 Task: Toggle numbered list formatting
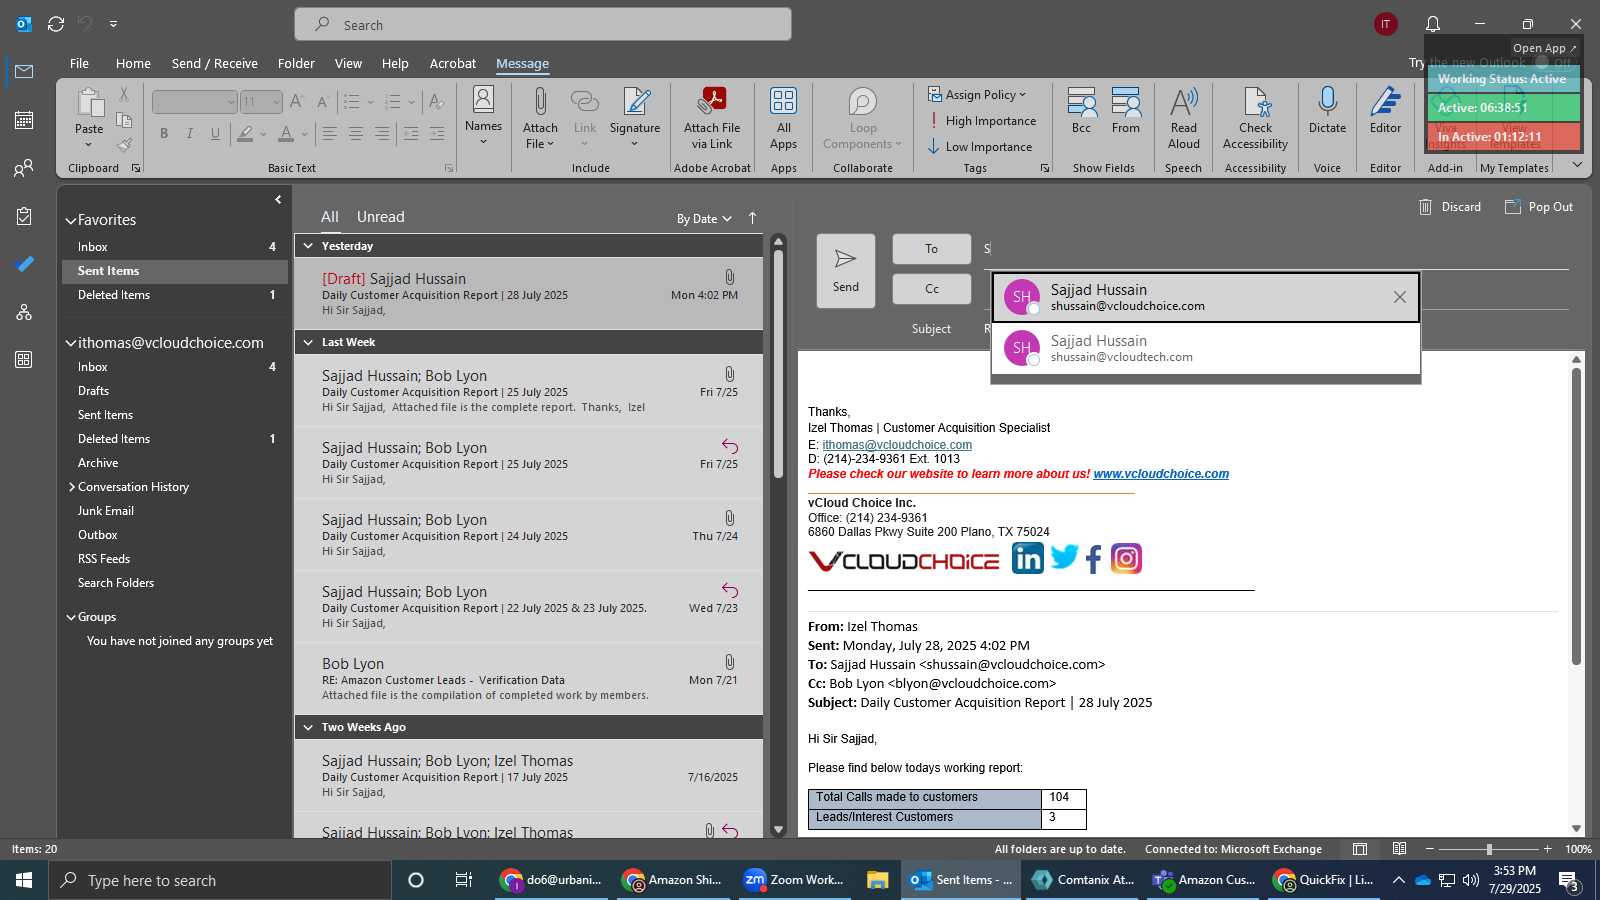point(393,102)
